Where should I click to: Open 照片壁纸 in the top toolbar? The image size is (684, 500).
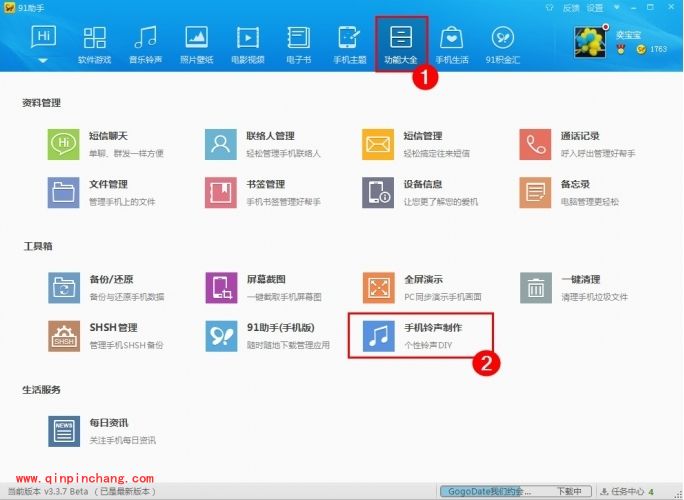click(197, 45)
